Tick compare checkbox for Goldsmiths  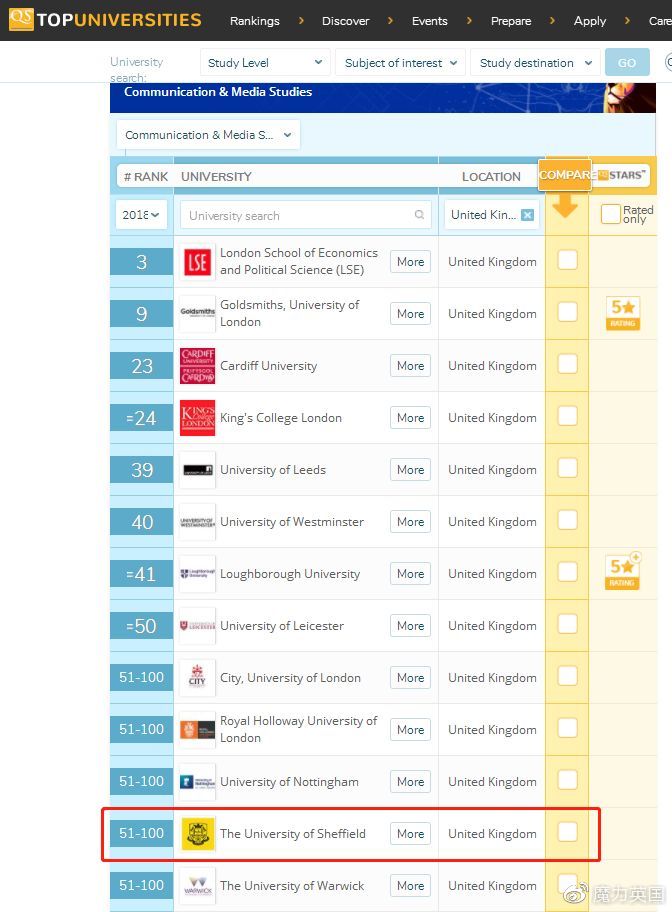click(x=567, y=312)
